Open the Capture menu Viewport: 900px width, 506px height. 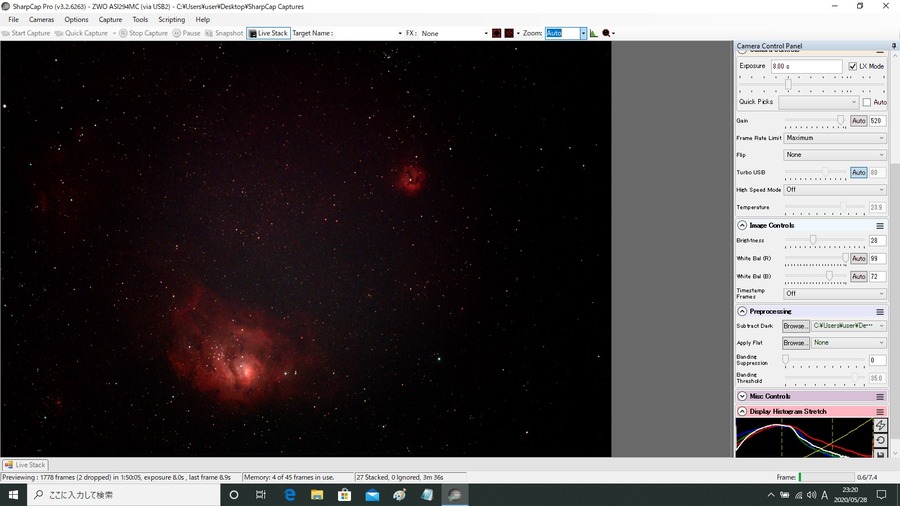110,20
